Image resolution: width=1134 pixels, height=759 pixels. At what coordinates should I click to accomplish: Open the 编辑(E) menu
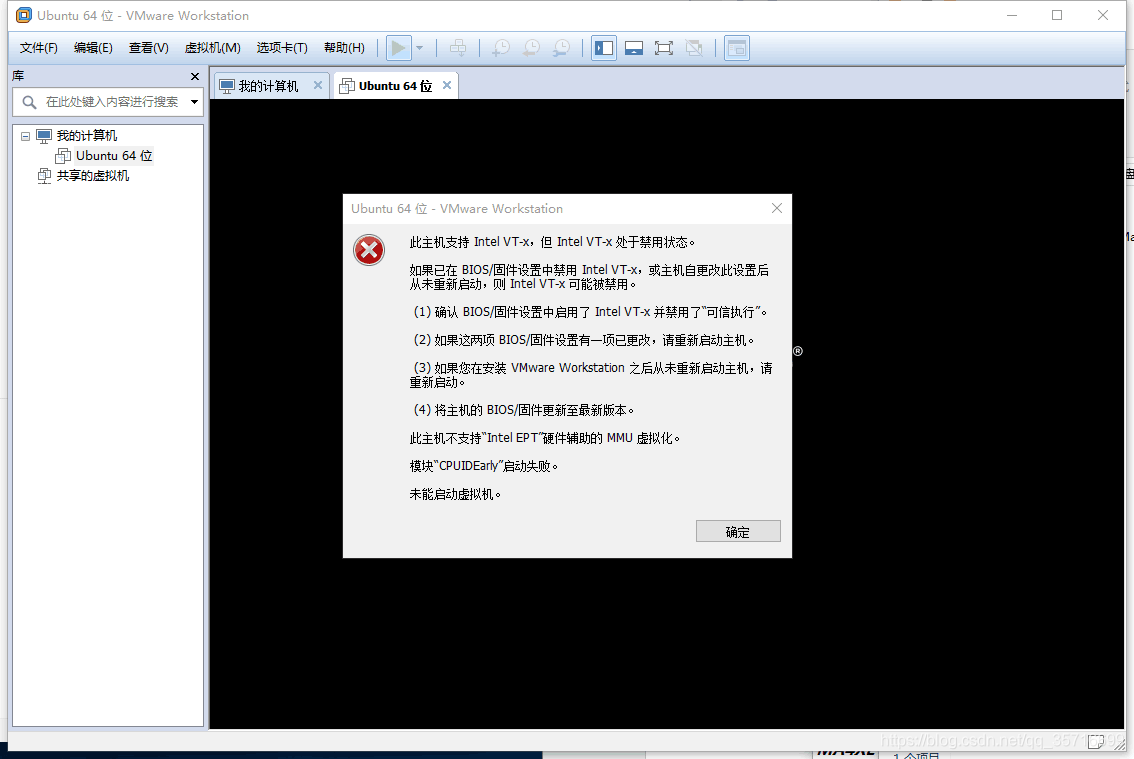93,48
